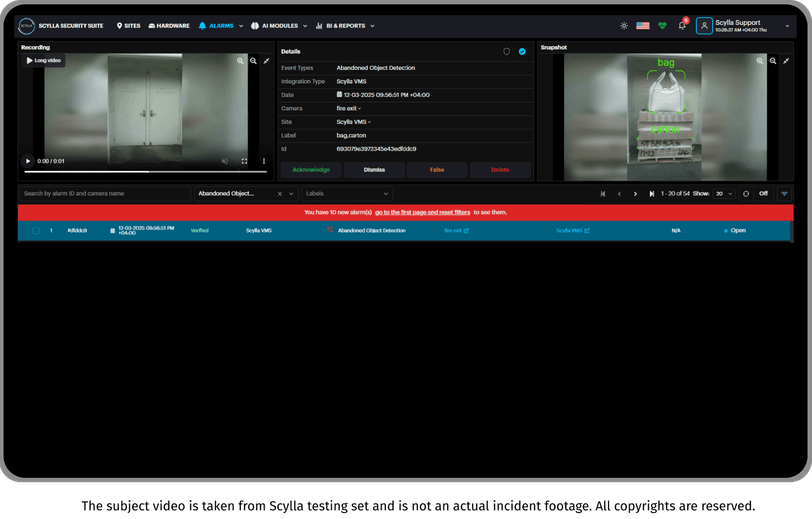The width and height of the screenshot is (812, 519).
Task: Tick the checkbox for alarm #dfddc9
Action: (36, 230)
